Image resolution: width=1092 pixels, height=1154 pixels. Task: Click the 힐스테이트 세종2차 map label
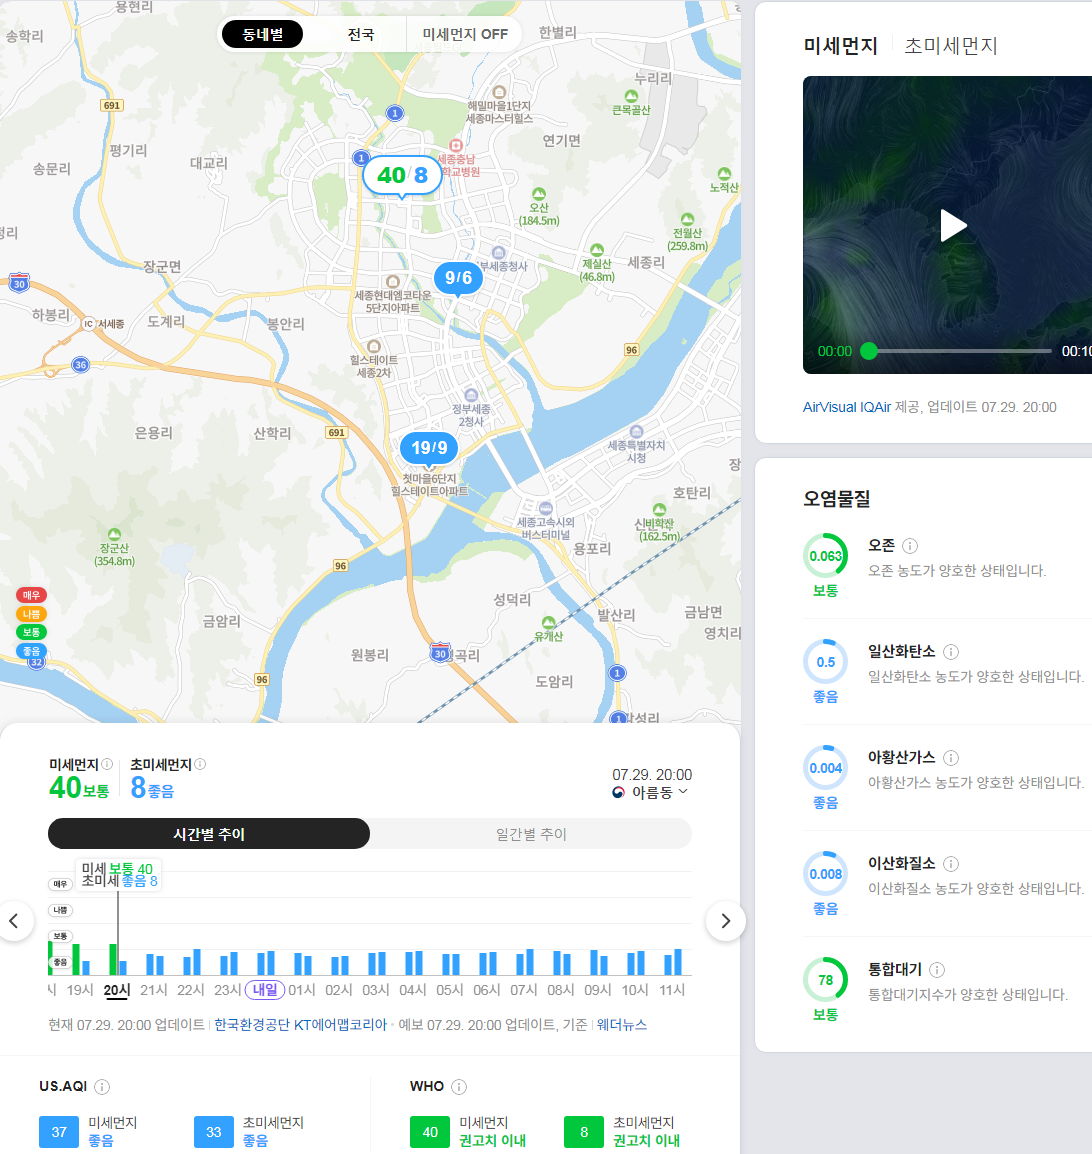click(374, 366)
